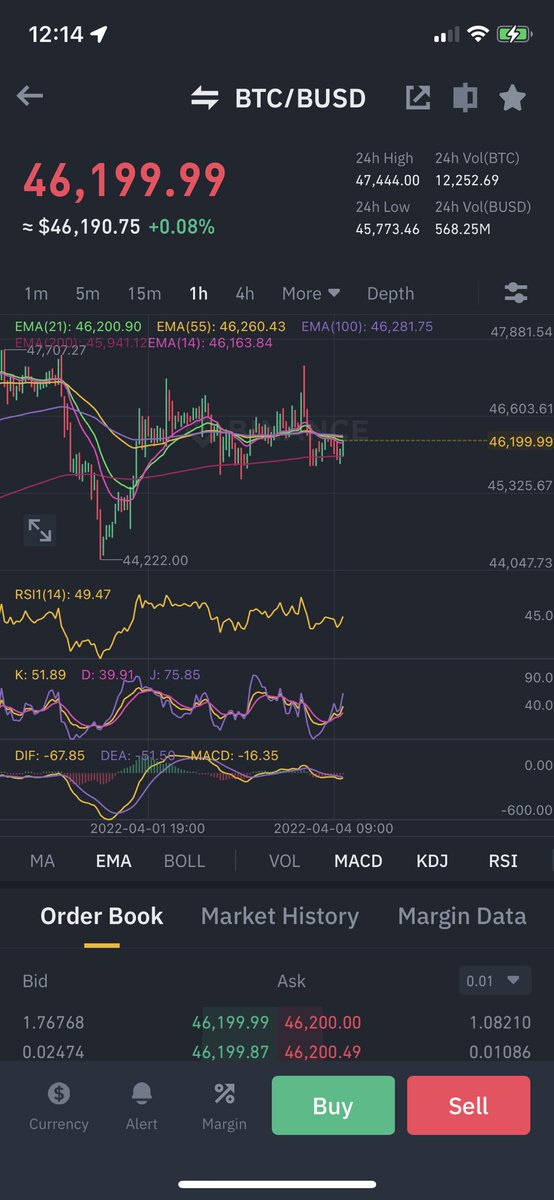Tap the 44,222.00 low marker on chart
This screenshot has width=554, height=1200.
[155, 561]
